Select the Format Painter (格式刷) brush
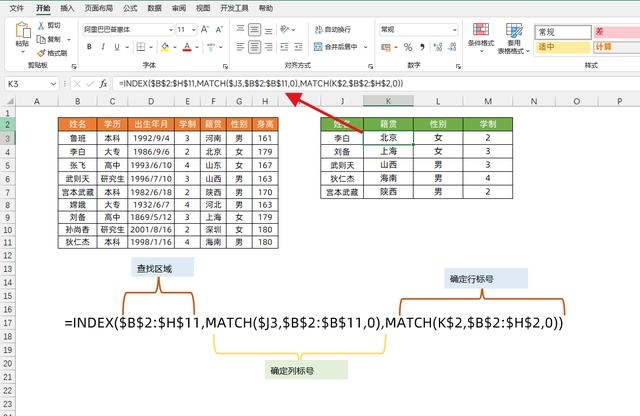Screen dimensions: 640x416 click(41, 53)
